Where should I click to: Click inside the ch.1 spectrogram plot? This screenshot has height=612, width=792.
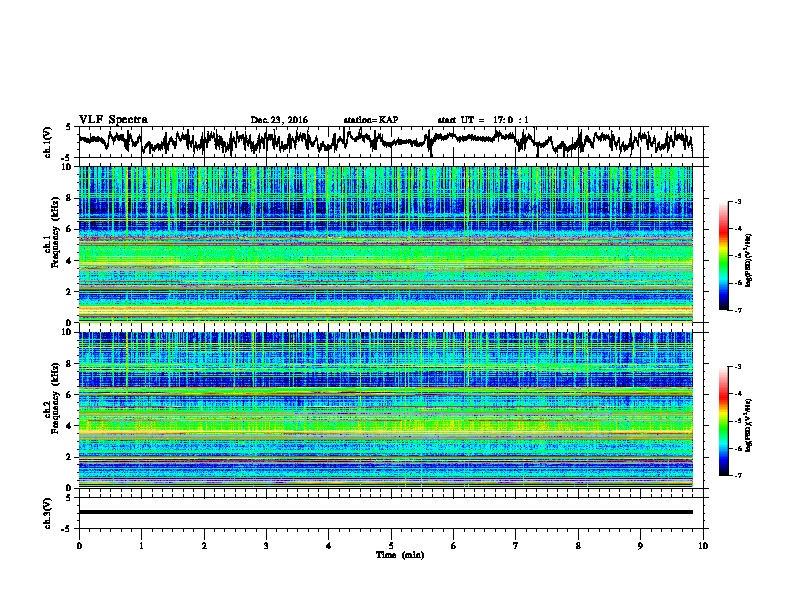tap(385, 244)
